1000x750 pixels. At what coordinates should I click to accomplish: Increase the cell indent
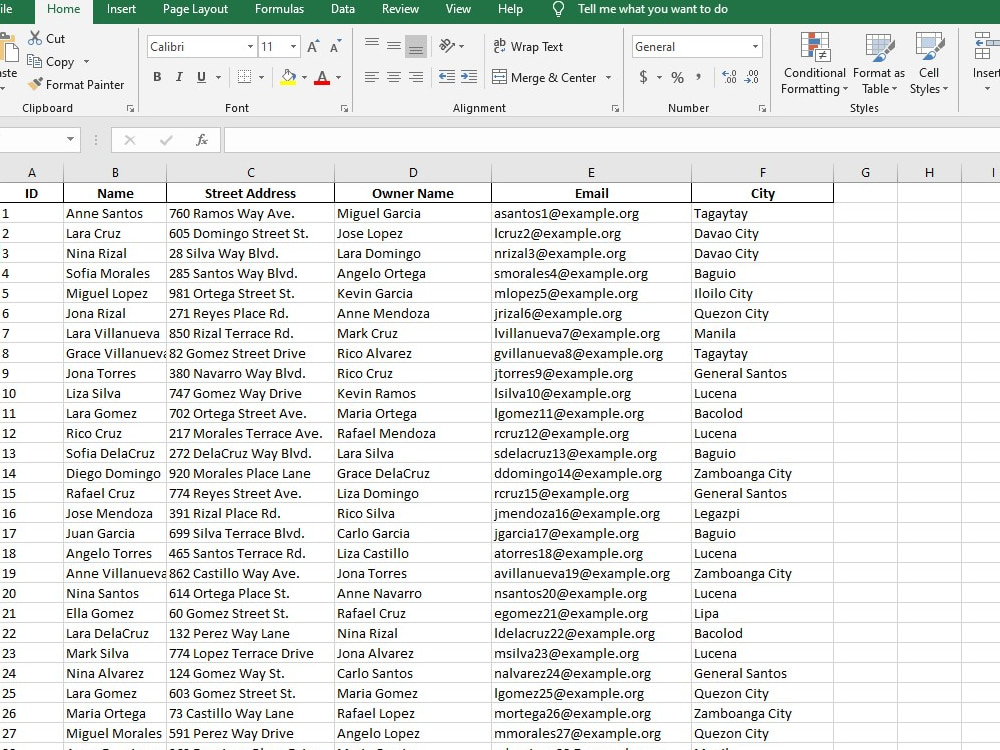469,77
